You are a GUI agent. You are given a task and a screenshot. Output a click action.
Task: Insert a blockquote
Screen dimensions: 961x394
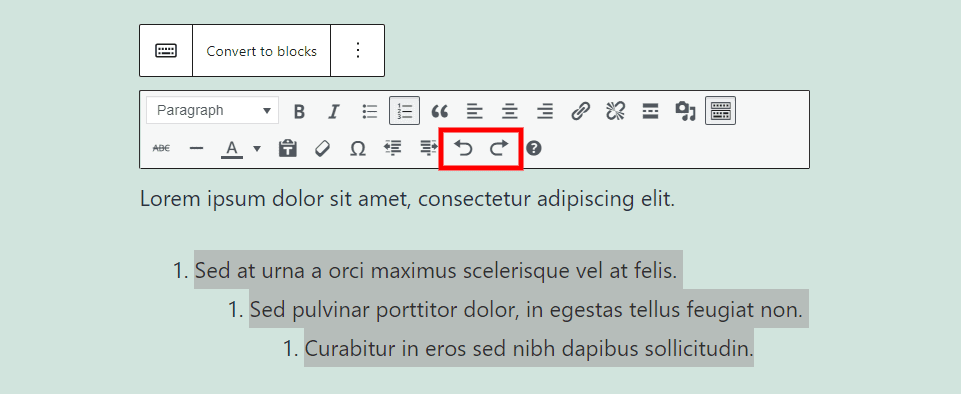[x=439, y=112]
